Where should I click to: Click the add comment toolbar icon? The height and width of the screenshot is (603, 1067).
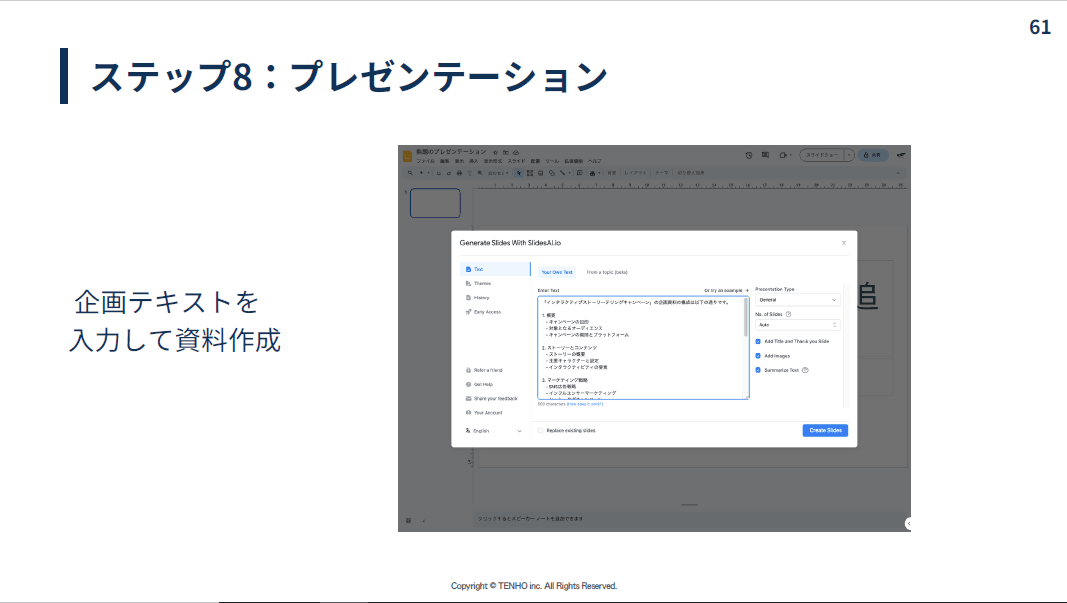(580, 173)
